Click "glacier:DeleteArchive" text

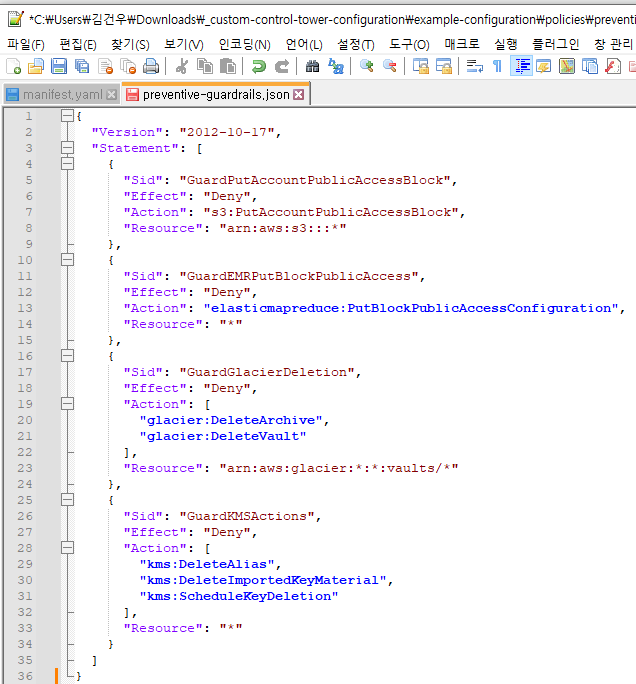[231, 420]
